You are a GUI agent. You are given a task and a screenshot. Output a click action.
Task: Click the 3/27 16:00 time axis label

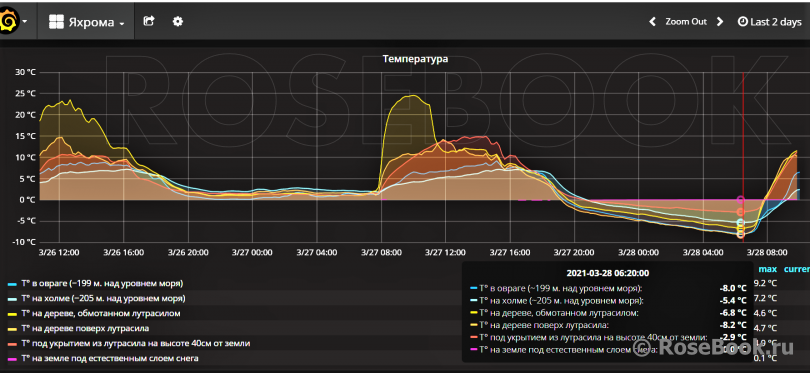[510, 253]
